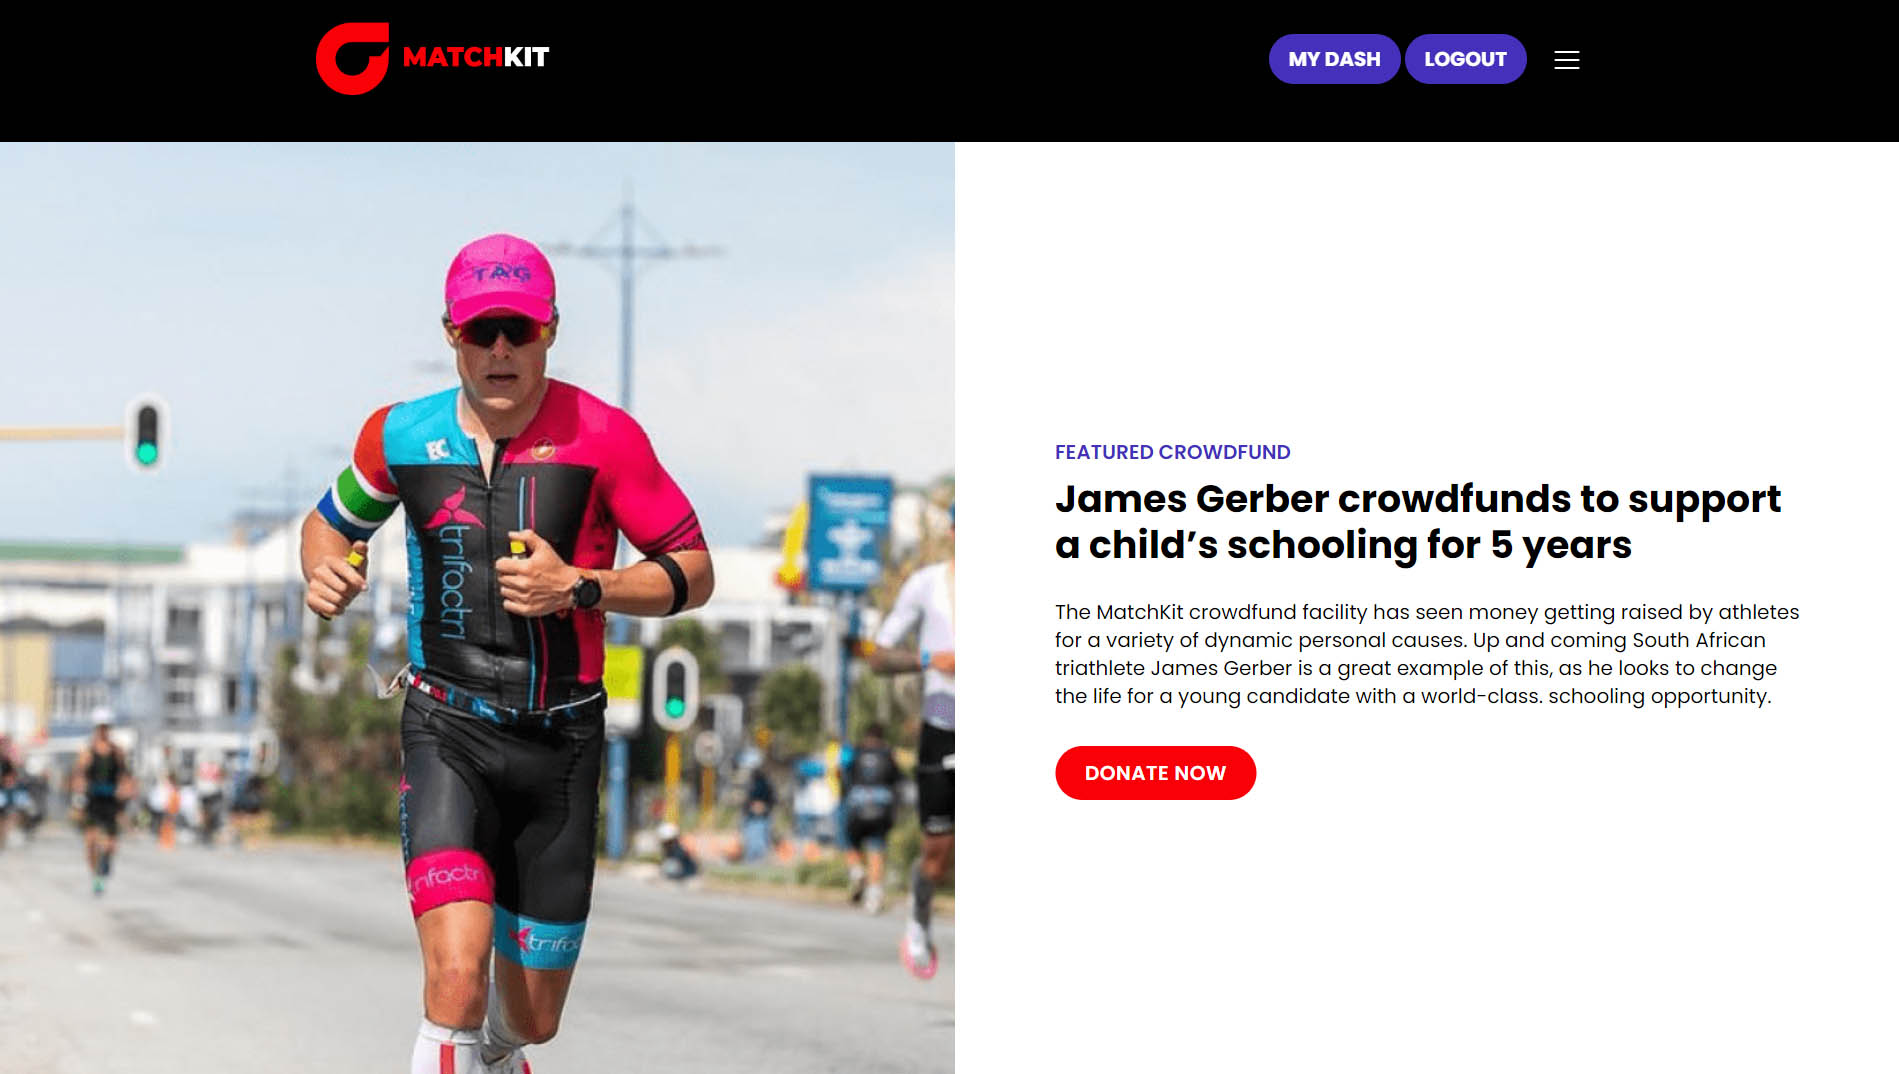Click the runner's dark sunglasses in photo

click(x=500, y=330)
